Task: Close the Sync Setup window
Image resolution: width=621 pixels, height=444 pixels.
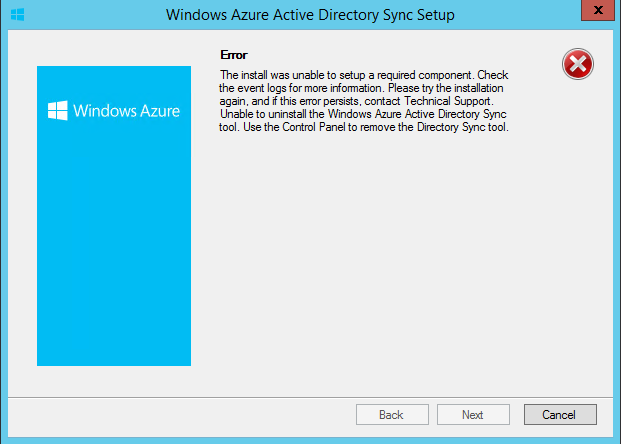Action: 598,10
